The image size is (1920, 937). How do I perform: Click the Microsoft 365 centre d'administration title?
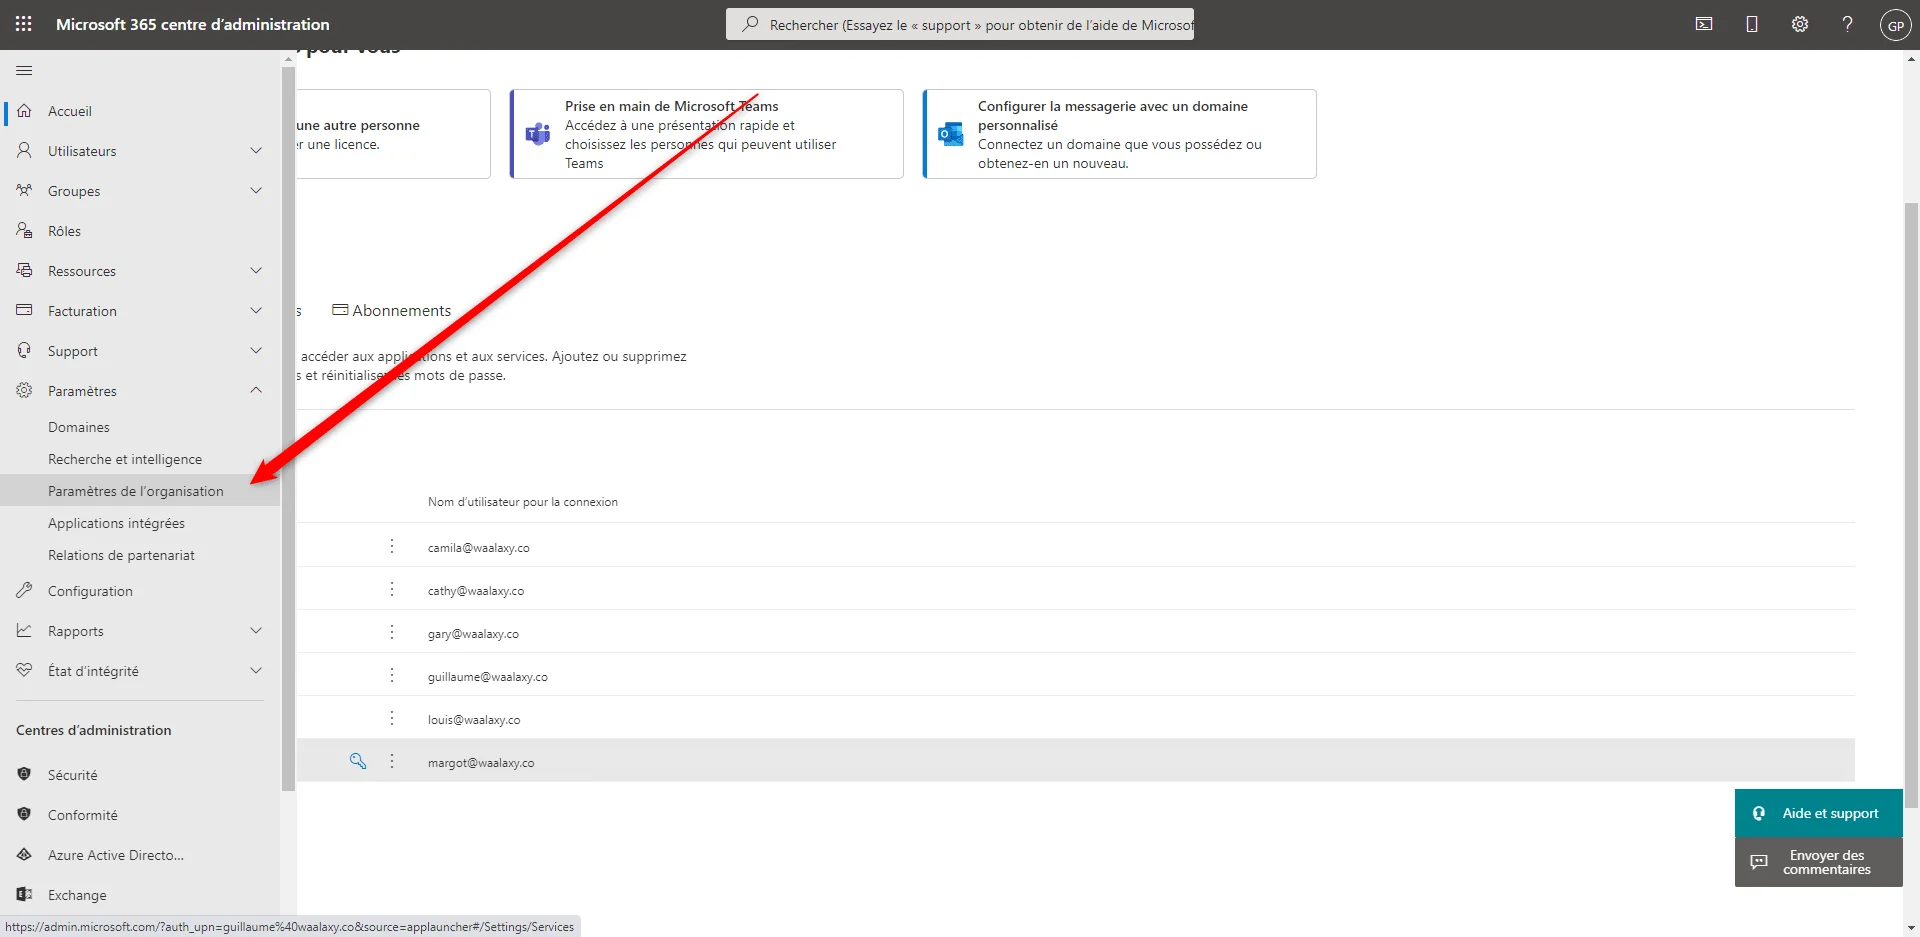point(193,25)
